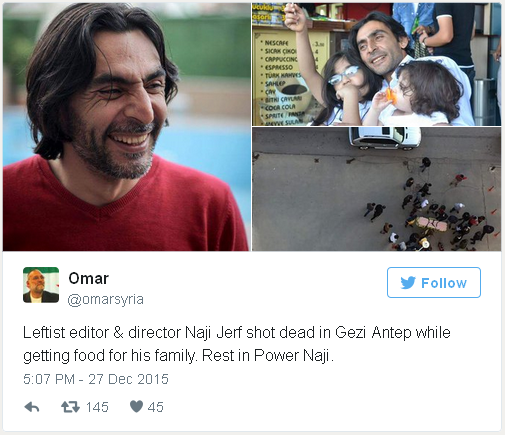View the 45 likes count
This screenshot has height=435, width=505.
[156, 407]
